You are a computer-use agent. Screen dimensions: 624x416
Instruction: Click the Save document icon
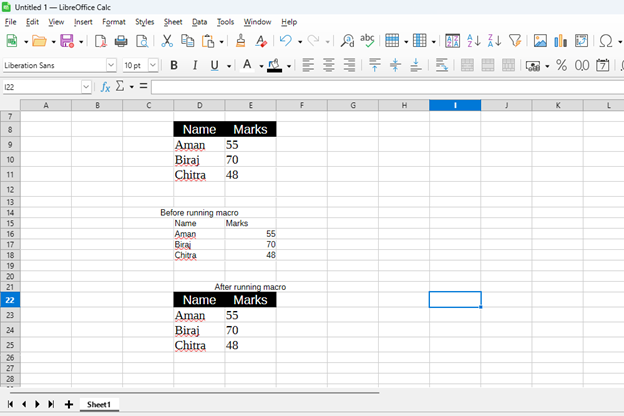[x=66, y=41]
